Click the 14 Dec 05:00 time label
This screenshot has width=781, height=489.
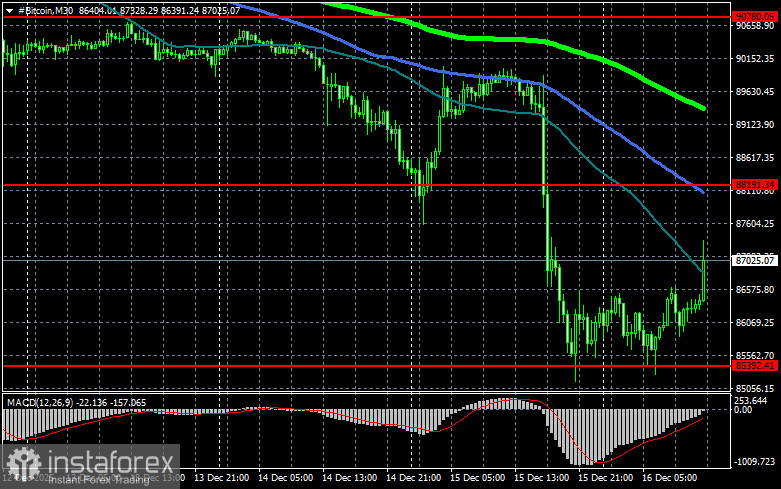(x=285, y=478)
